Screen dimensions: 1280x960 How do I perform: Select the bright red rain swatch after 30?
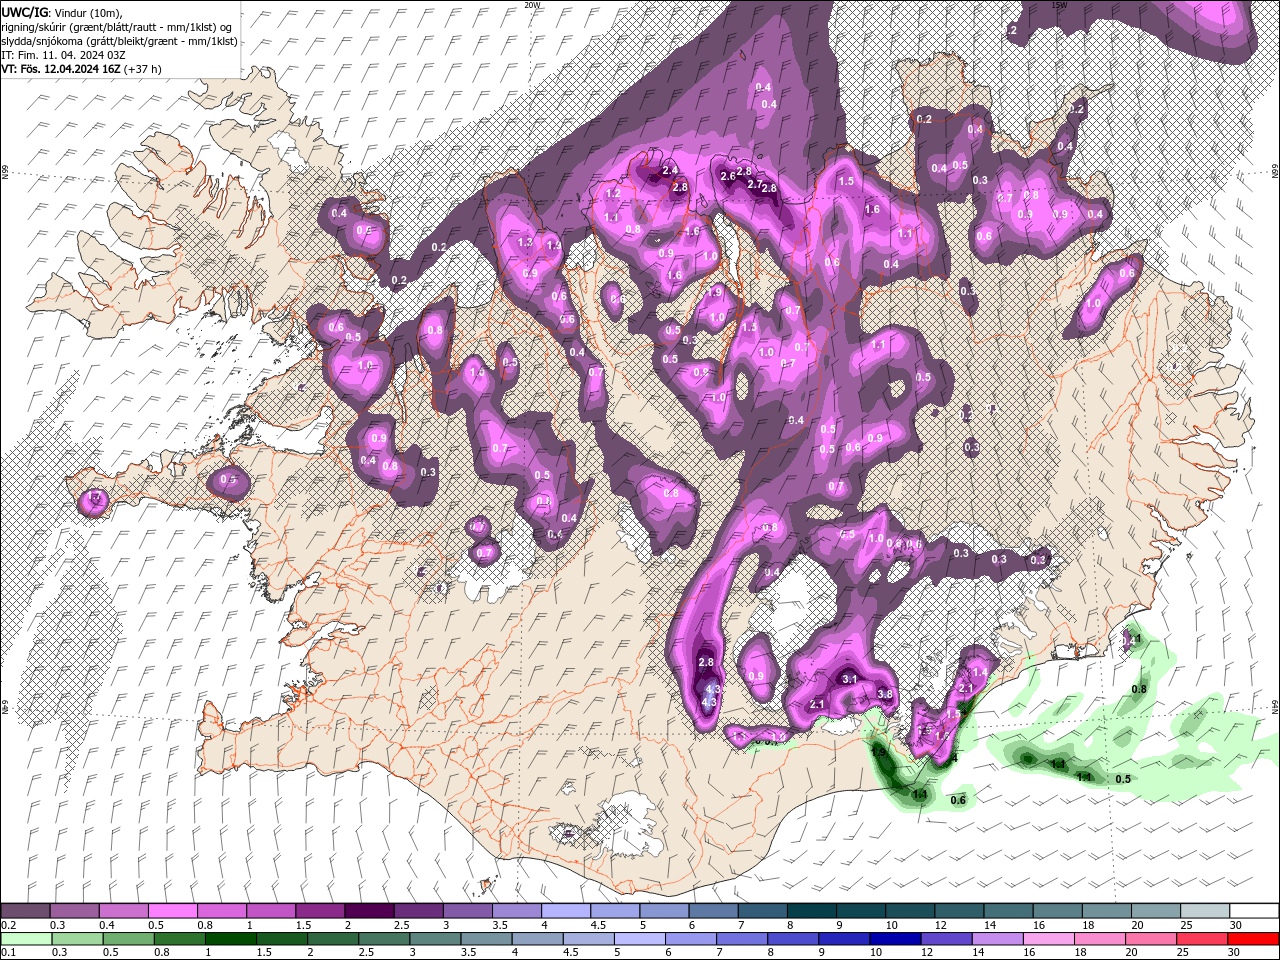pyautogui.click(x=1254, y=939)
